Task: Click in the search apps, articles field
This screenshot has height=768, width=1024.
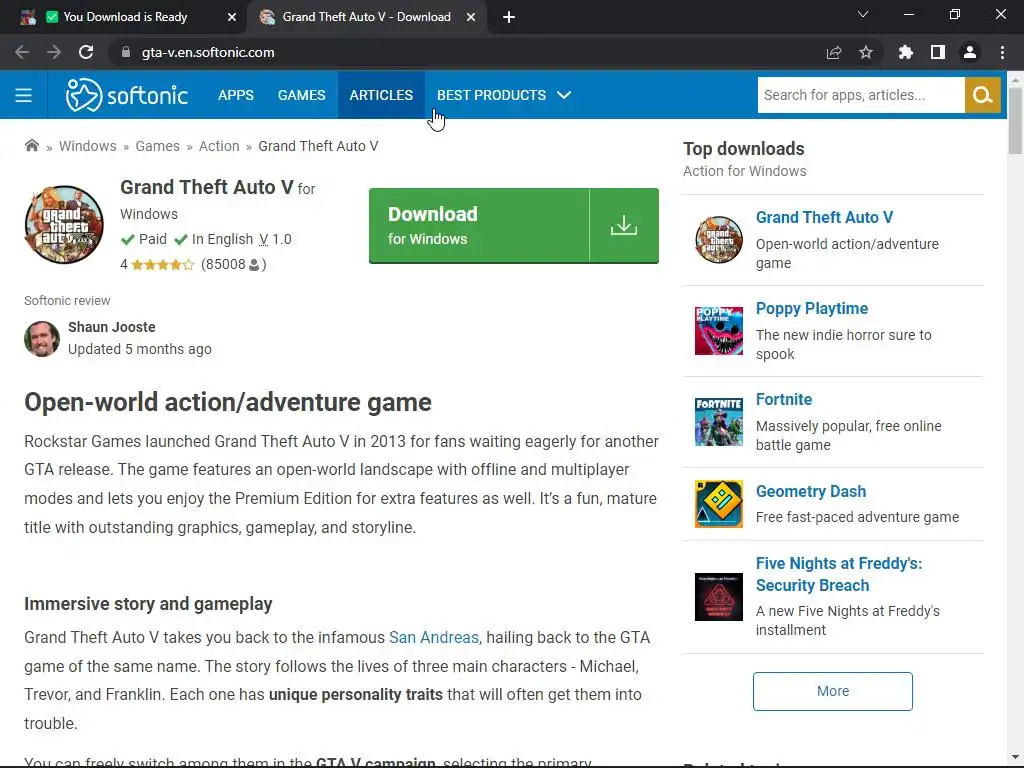Action: coord(861,95)
